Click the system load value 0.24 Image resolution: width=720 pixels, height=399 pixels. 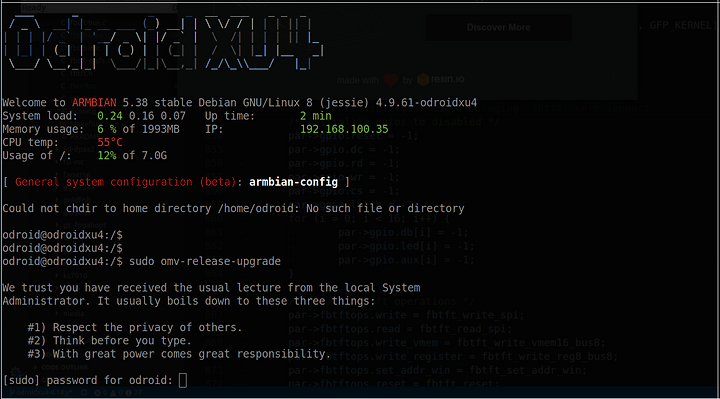(x=110, y=116)
